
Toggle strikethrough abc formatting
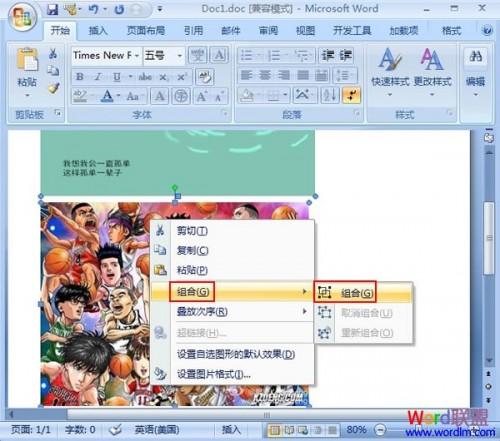145,77
